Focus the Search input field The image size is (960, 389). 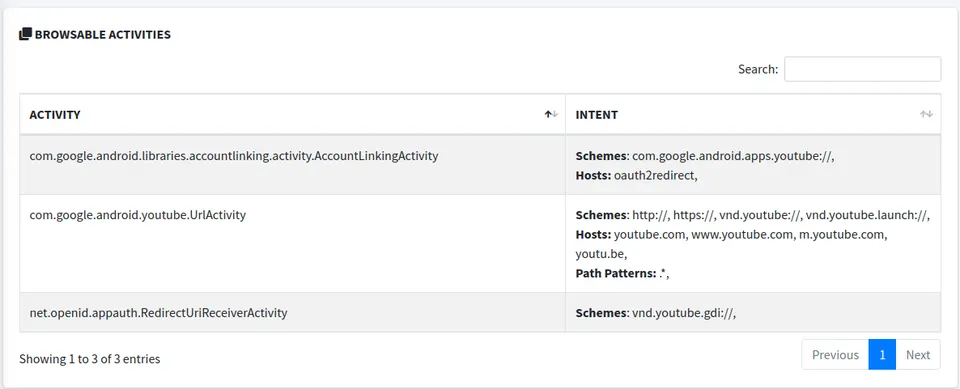(863, 69)
